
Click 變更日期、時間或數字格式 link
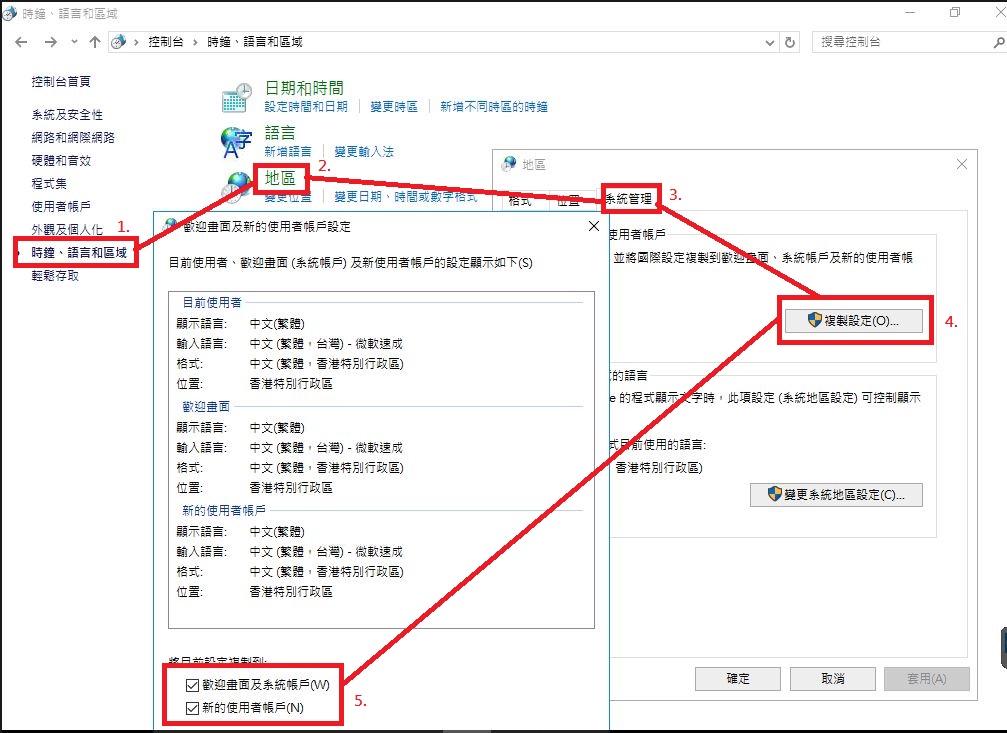[406, 197]
